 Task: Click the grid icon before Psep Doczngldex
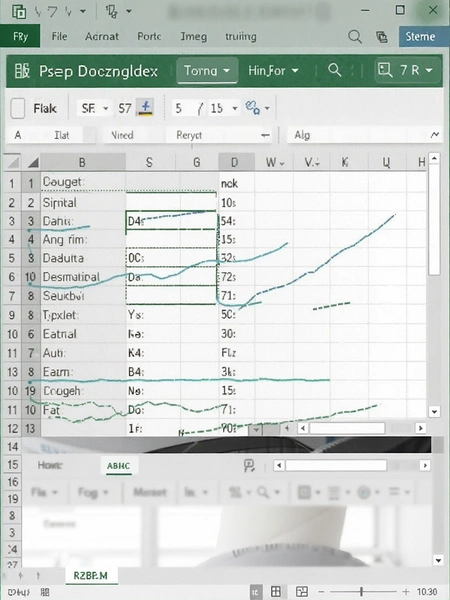(x=21, y=71)
